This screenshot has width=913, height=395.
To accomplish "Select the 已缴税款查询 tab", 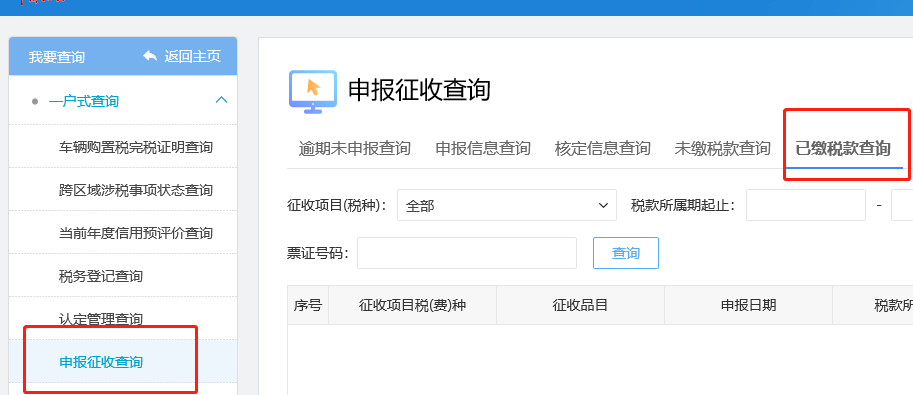I will 843,149.
